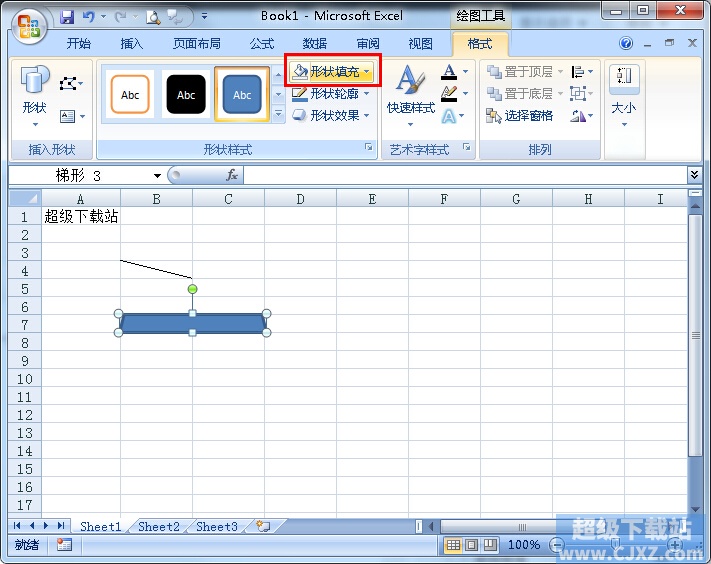This screenshot has width=711, height=564.
Task: Switch to the 视图 tab
Action: [x=420, y=44]
